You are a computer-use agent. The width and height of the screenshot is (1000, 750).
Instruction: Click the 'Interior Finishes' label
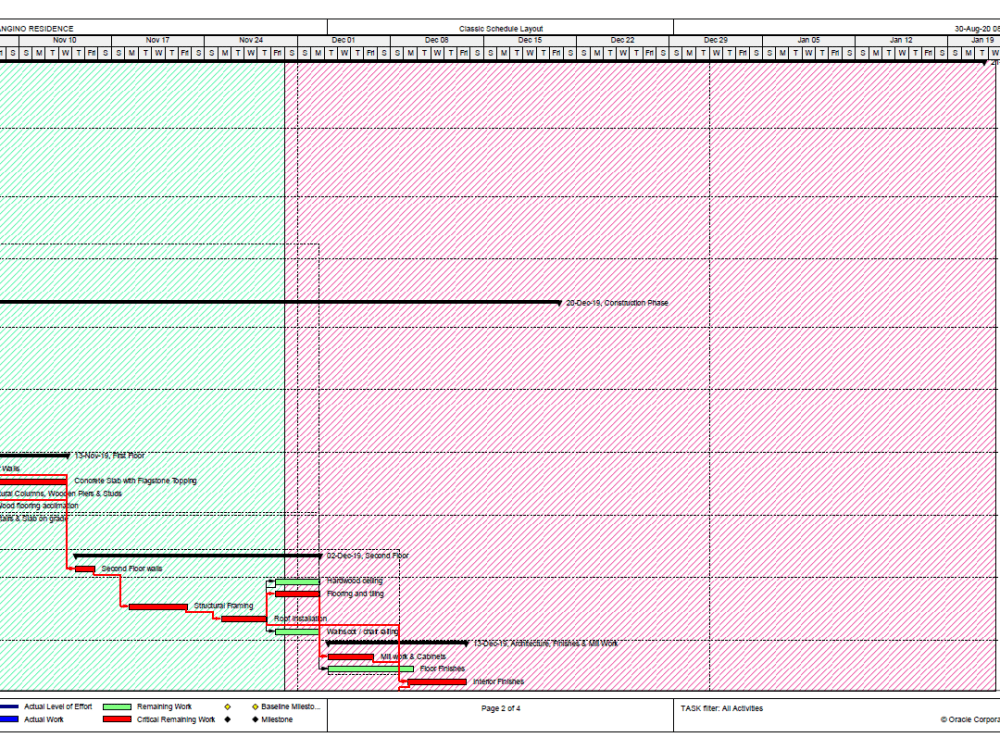499,682
